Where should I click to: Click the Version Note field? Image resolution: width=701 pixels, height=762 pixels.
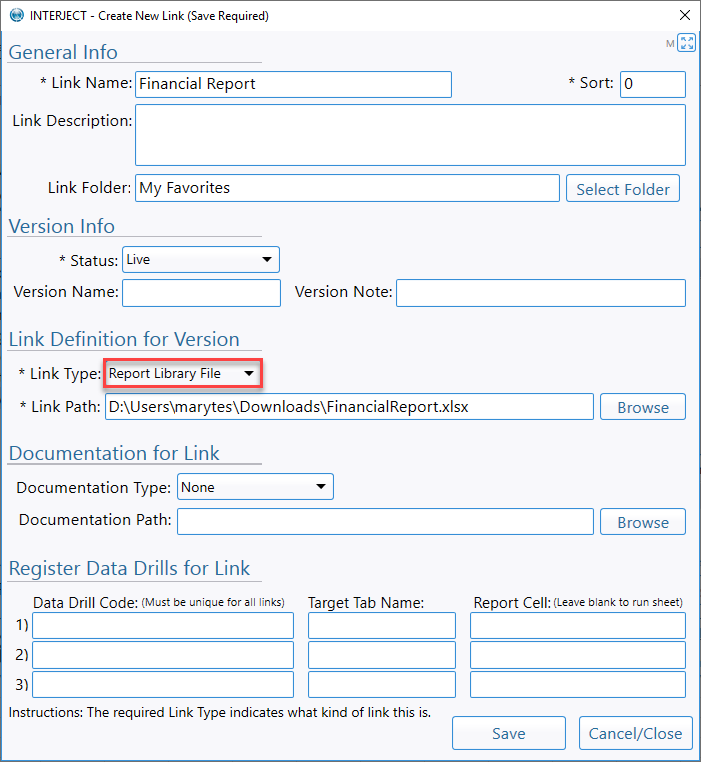point(541,293)
